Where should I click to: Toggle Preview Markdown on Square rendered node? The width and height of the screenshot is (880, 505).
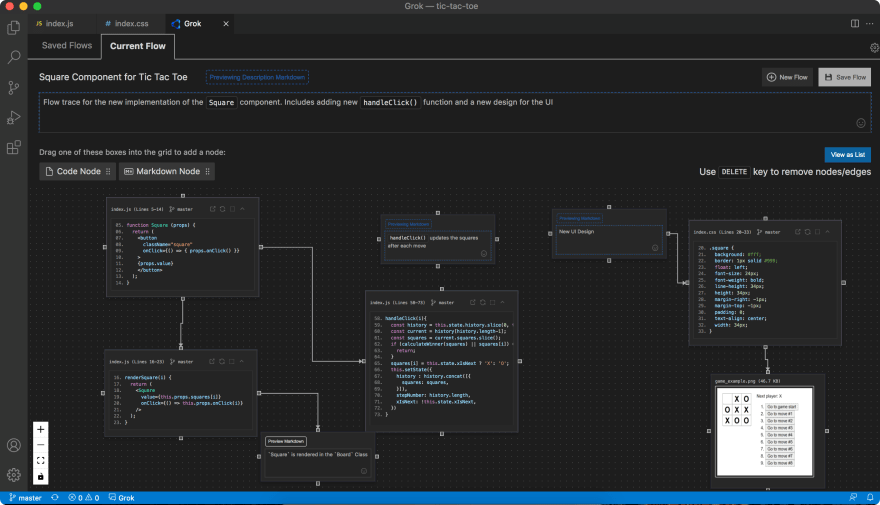pos(286,442)
